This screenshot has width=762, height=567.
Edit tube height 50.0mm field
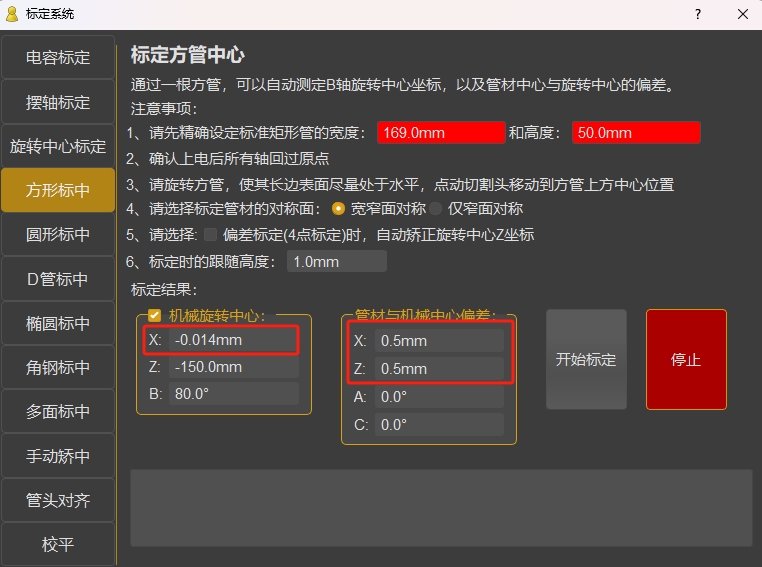click(636, 133)
